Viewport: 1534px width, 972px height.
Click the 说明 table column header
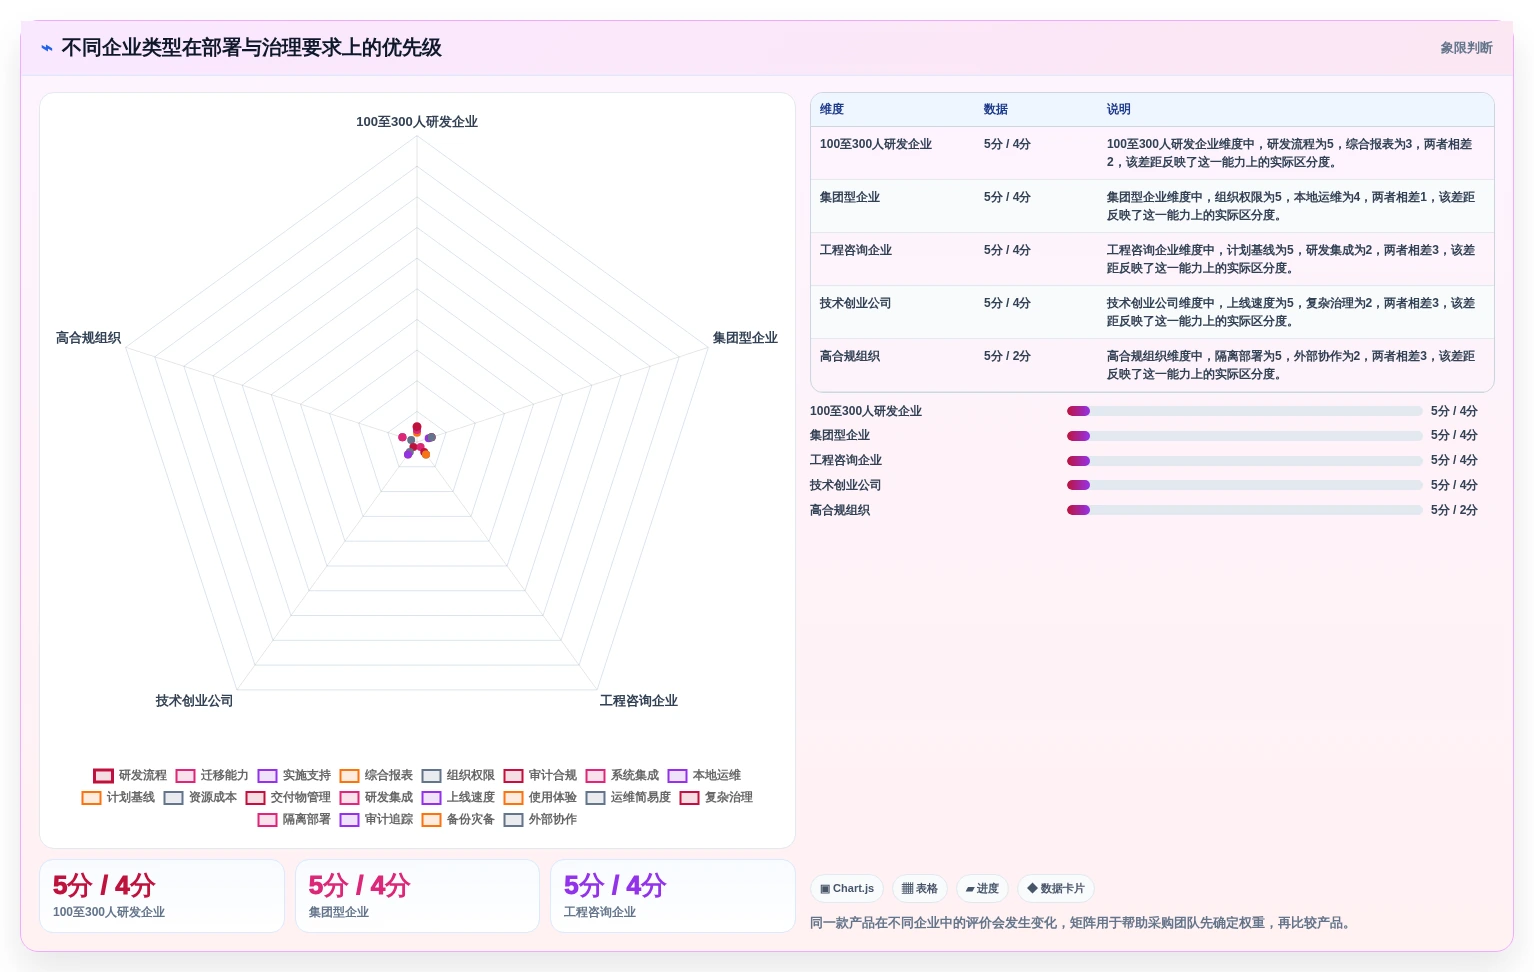1119,110
